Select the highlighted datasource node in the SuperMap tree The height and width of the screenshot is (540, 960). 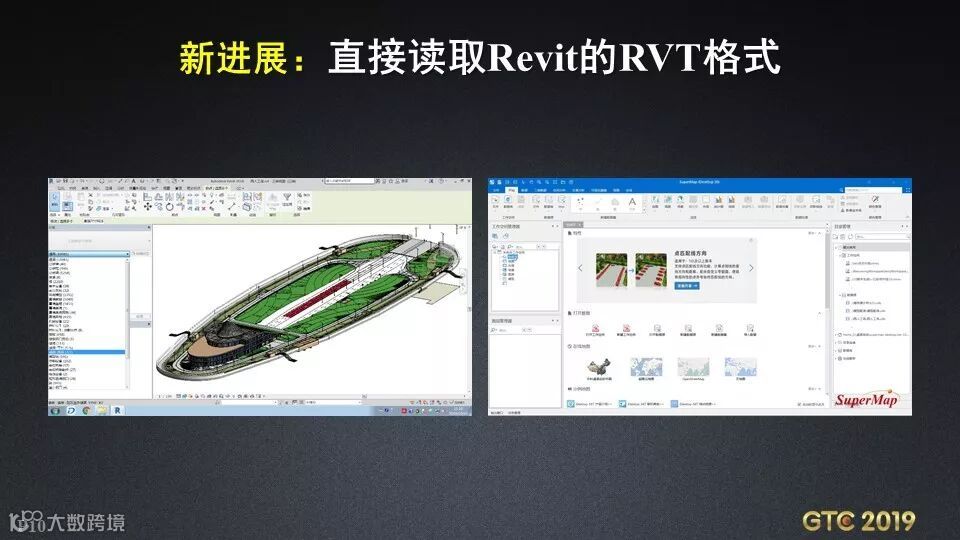[512, 257]
